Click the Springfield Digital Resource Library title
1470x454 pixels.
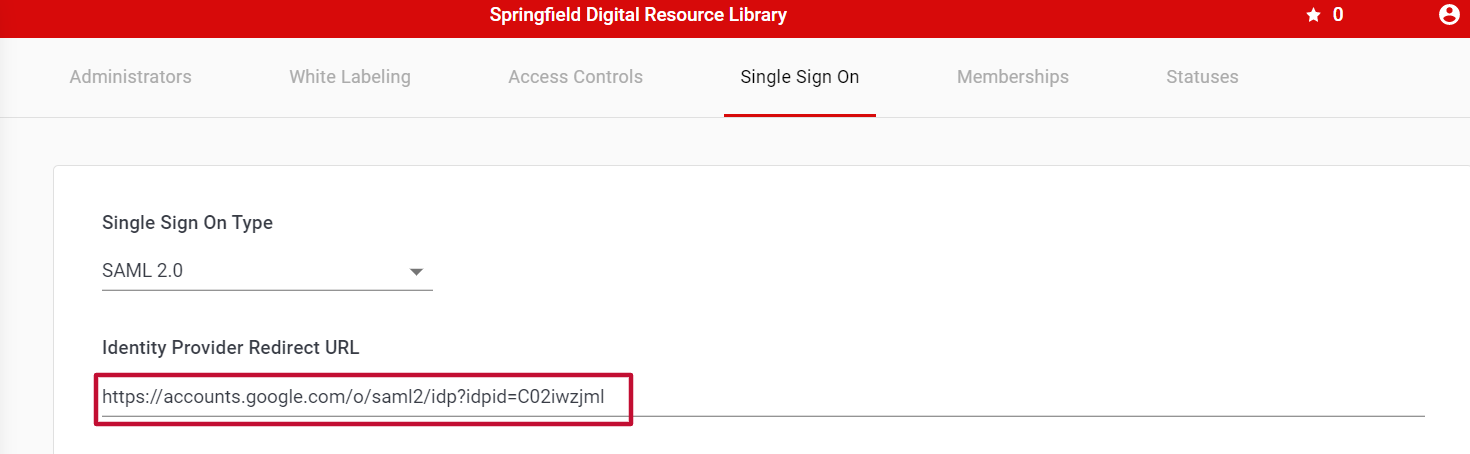tap(638, 15)
